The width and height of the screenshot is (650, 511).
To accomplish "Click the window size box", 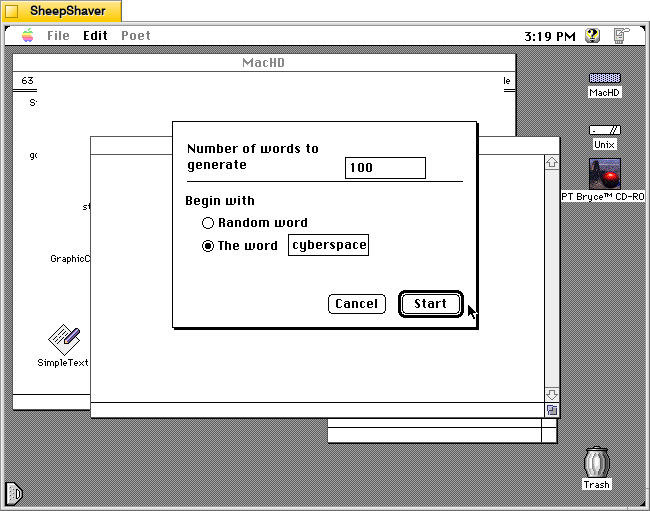I will click(x=552, y=410).
